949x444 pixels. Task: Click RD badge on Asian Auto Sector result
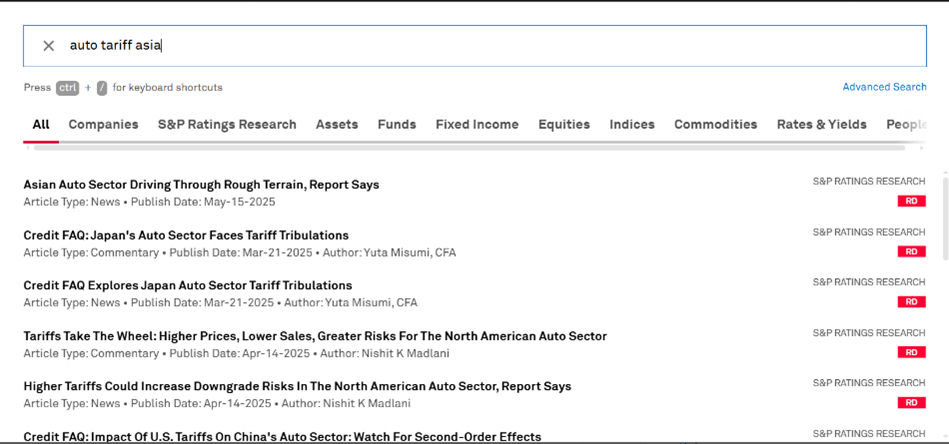coord(911,201)
